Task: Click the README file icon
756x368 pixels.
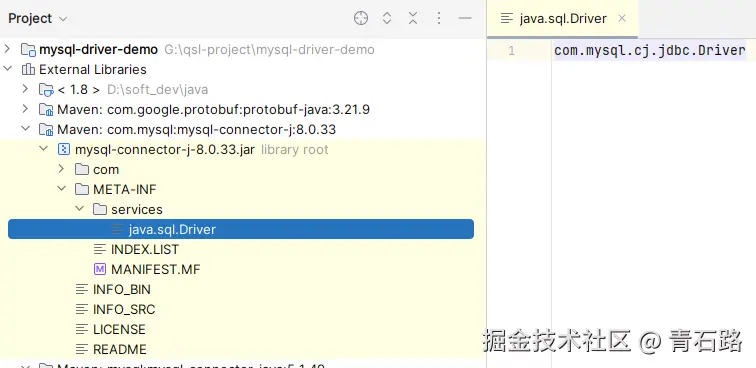Action: pos(82,349)
